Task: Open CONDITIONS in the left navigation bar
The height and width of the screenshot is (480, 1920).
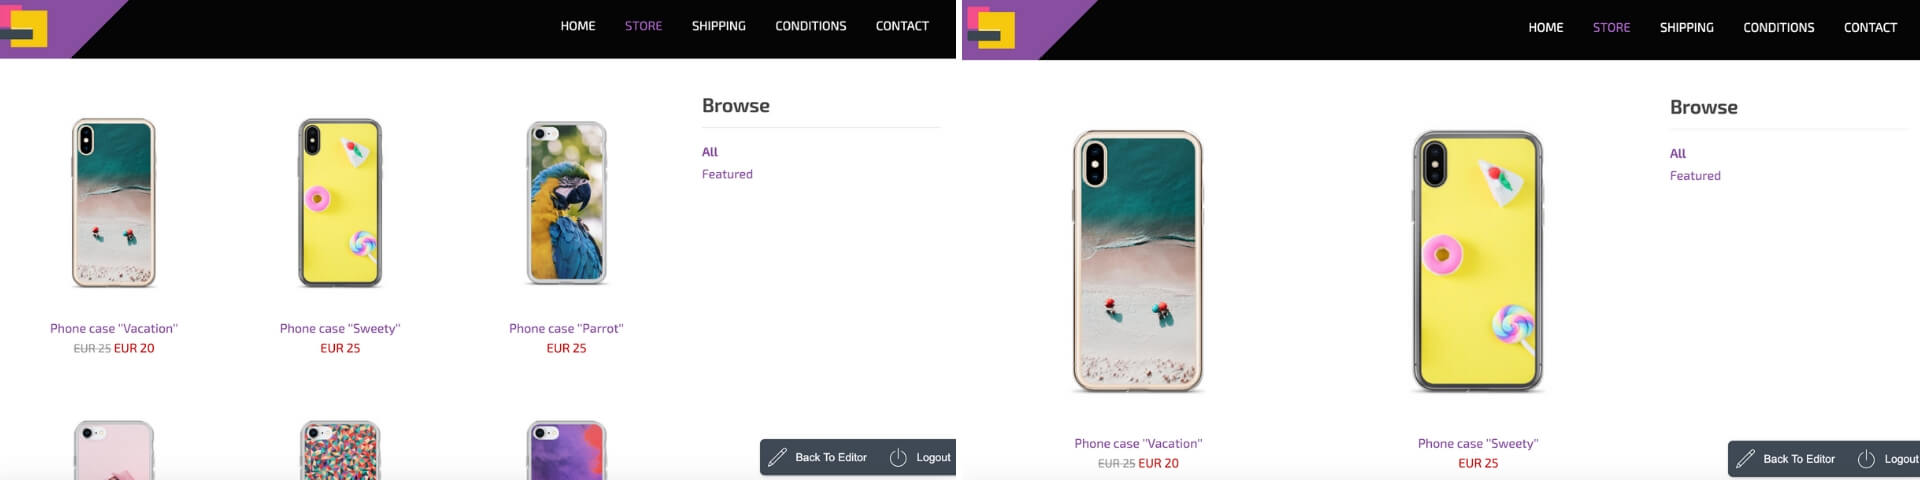Action: 811,26
